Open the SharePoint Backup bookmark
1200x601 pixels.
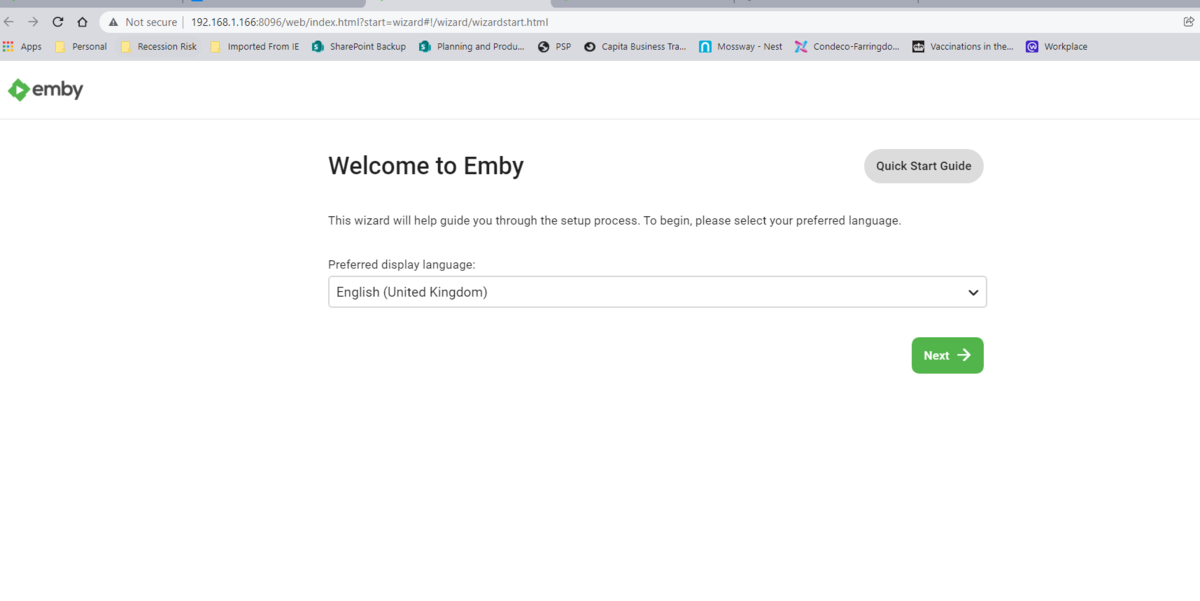[x=359, y=47]
